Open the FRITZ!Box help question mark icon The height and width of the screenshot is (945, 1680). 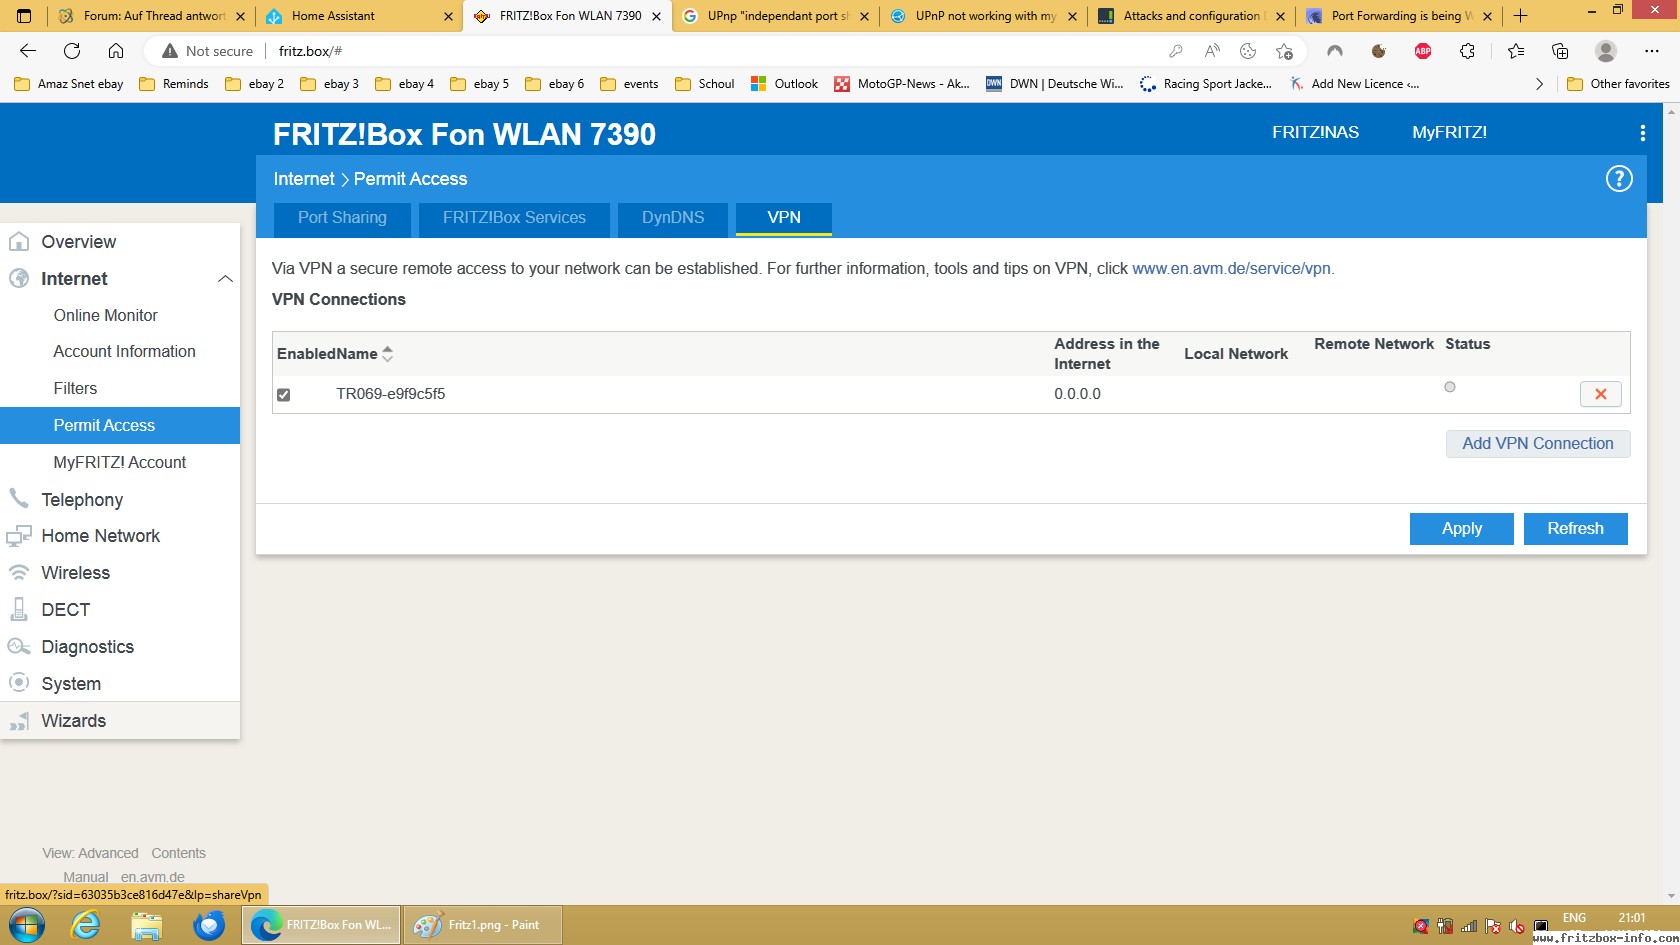click(1618, 179)
